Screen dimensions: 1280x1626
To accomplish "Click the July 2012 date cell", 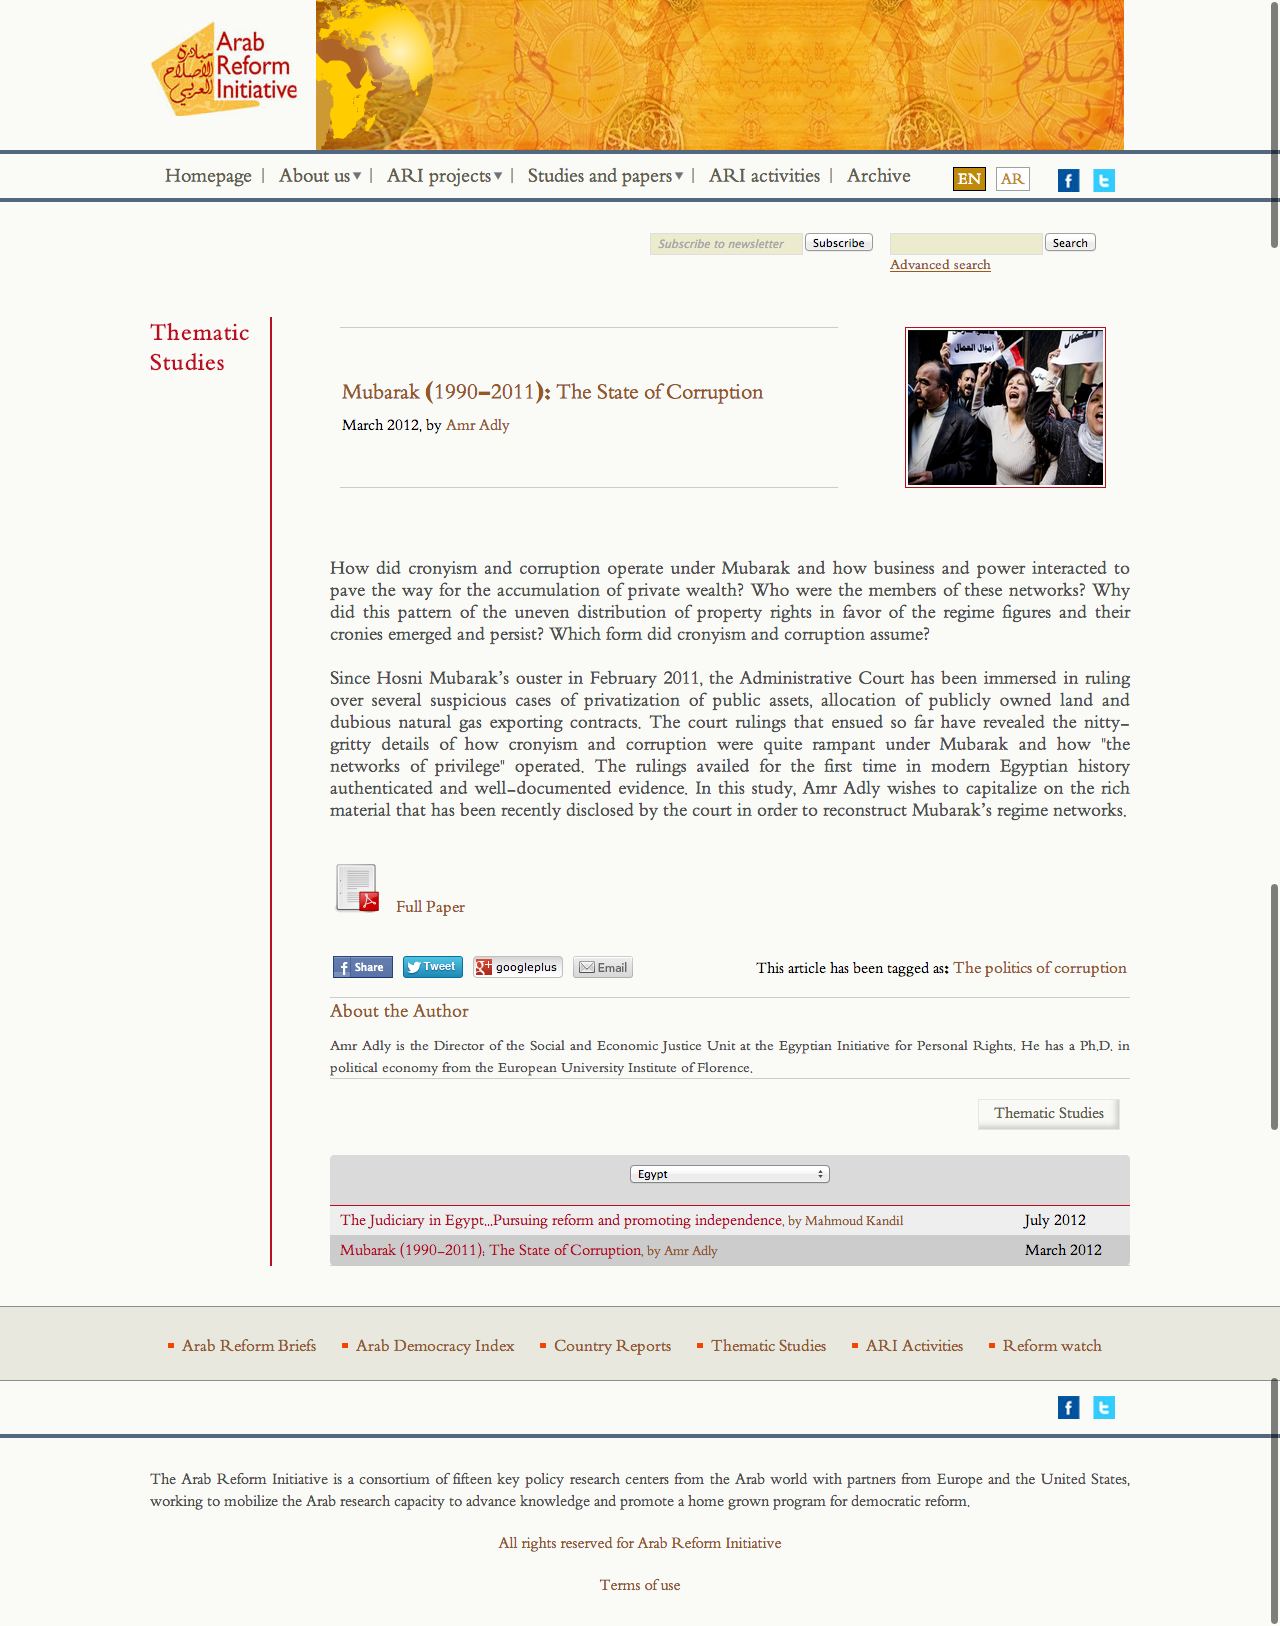I will (x=1055, y=1220).
